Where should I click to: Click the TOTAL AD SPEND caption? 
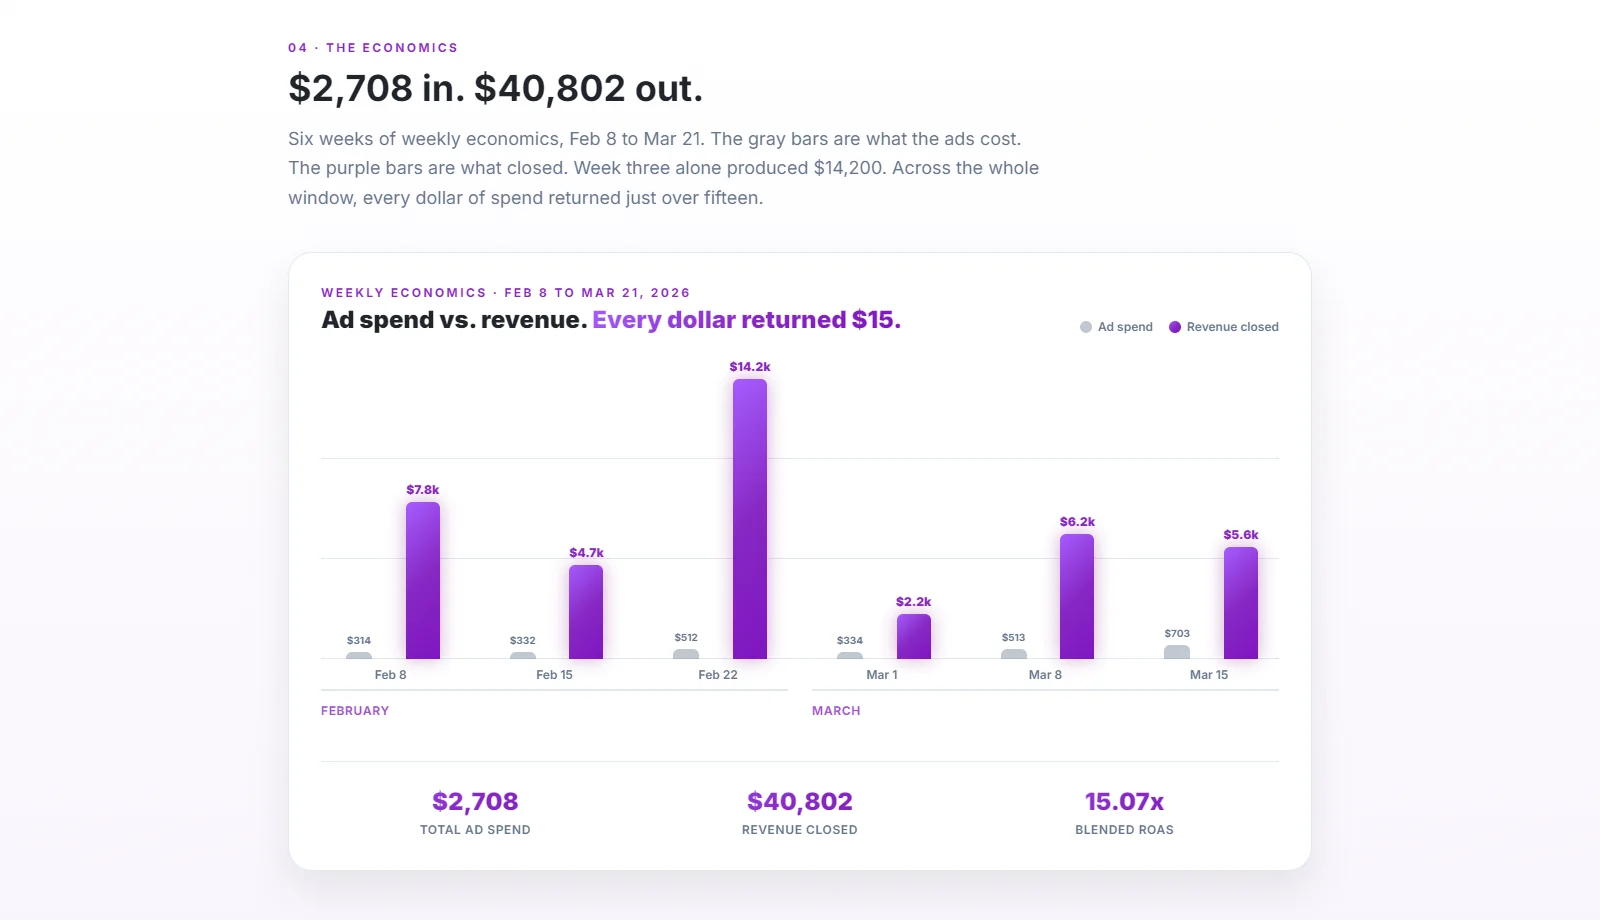point(475,830)
